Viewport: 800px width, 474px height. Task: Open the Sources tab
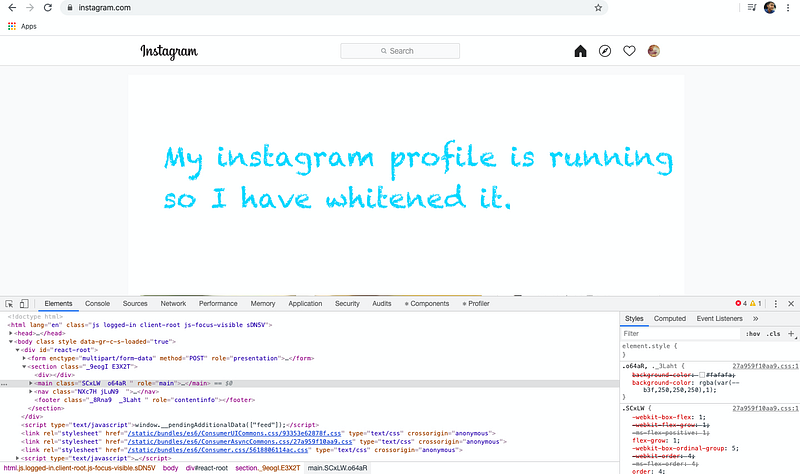(135, 304)
